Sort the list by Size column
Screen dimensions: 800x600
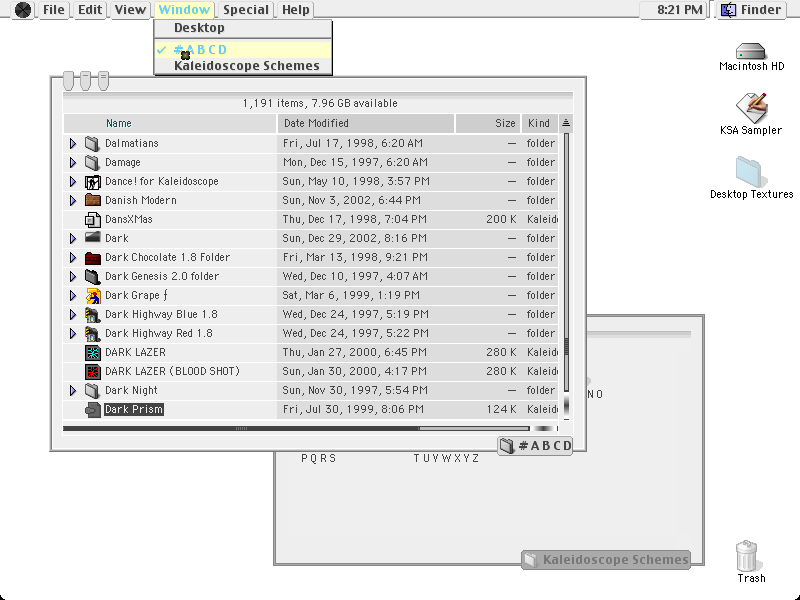click(x=488, y=123)
